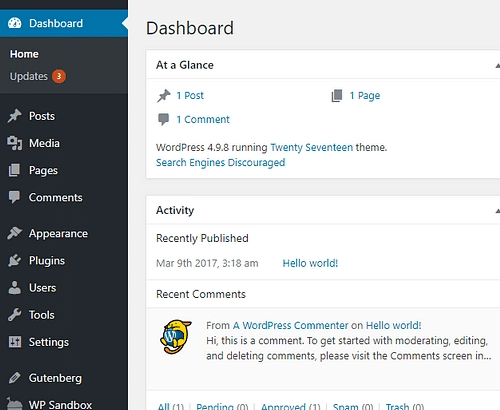This screenshot has height=410, width=500.
Task: Collapse the At a Glance panel
Action: tap(497, 65)
